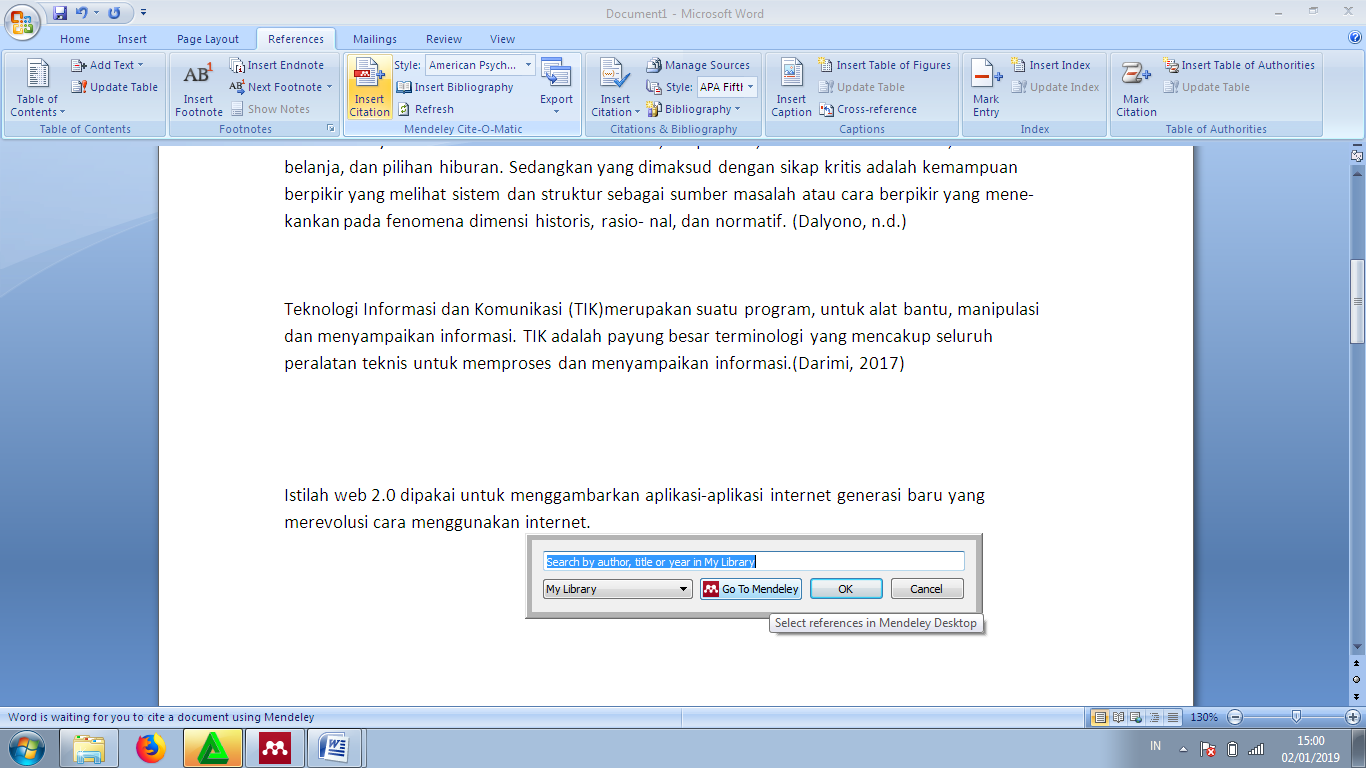Click the Mendeley library search field
1366x768 pixels.
pos(754,562)
